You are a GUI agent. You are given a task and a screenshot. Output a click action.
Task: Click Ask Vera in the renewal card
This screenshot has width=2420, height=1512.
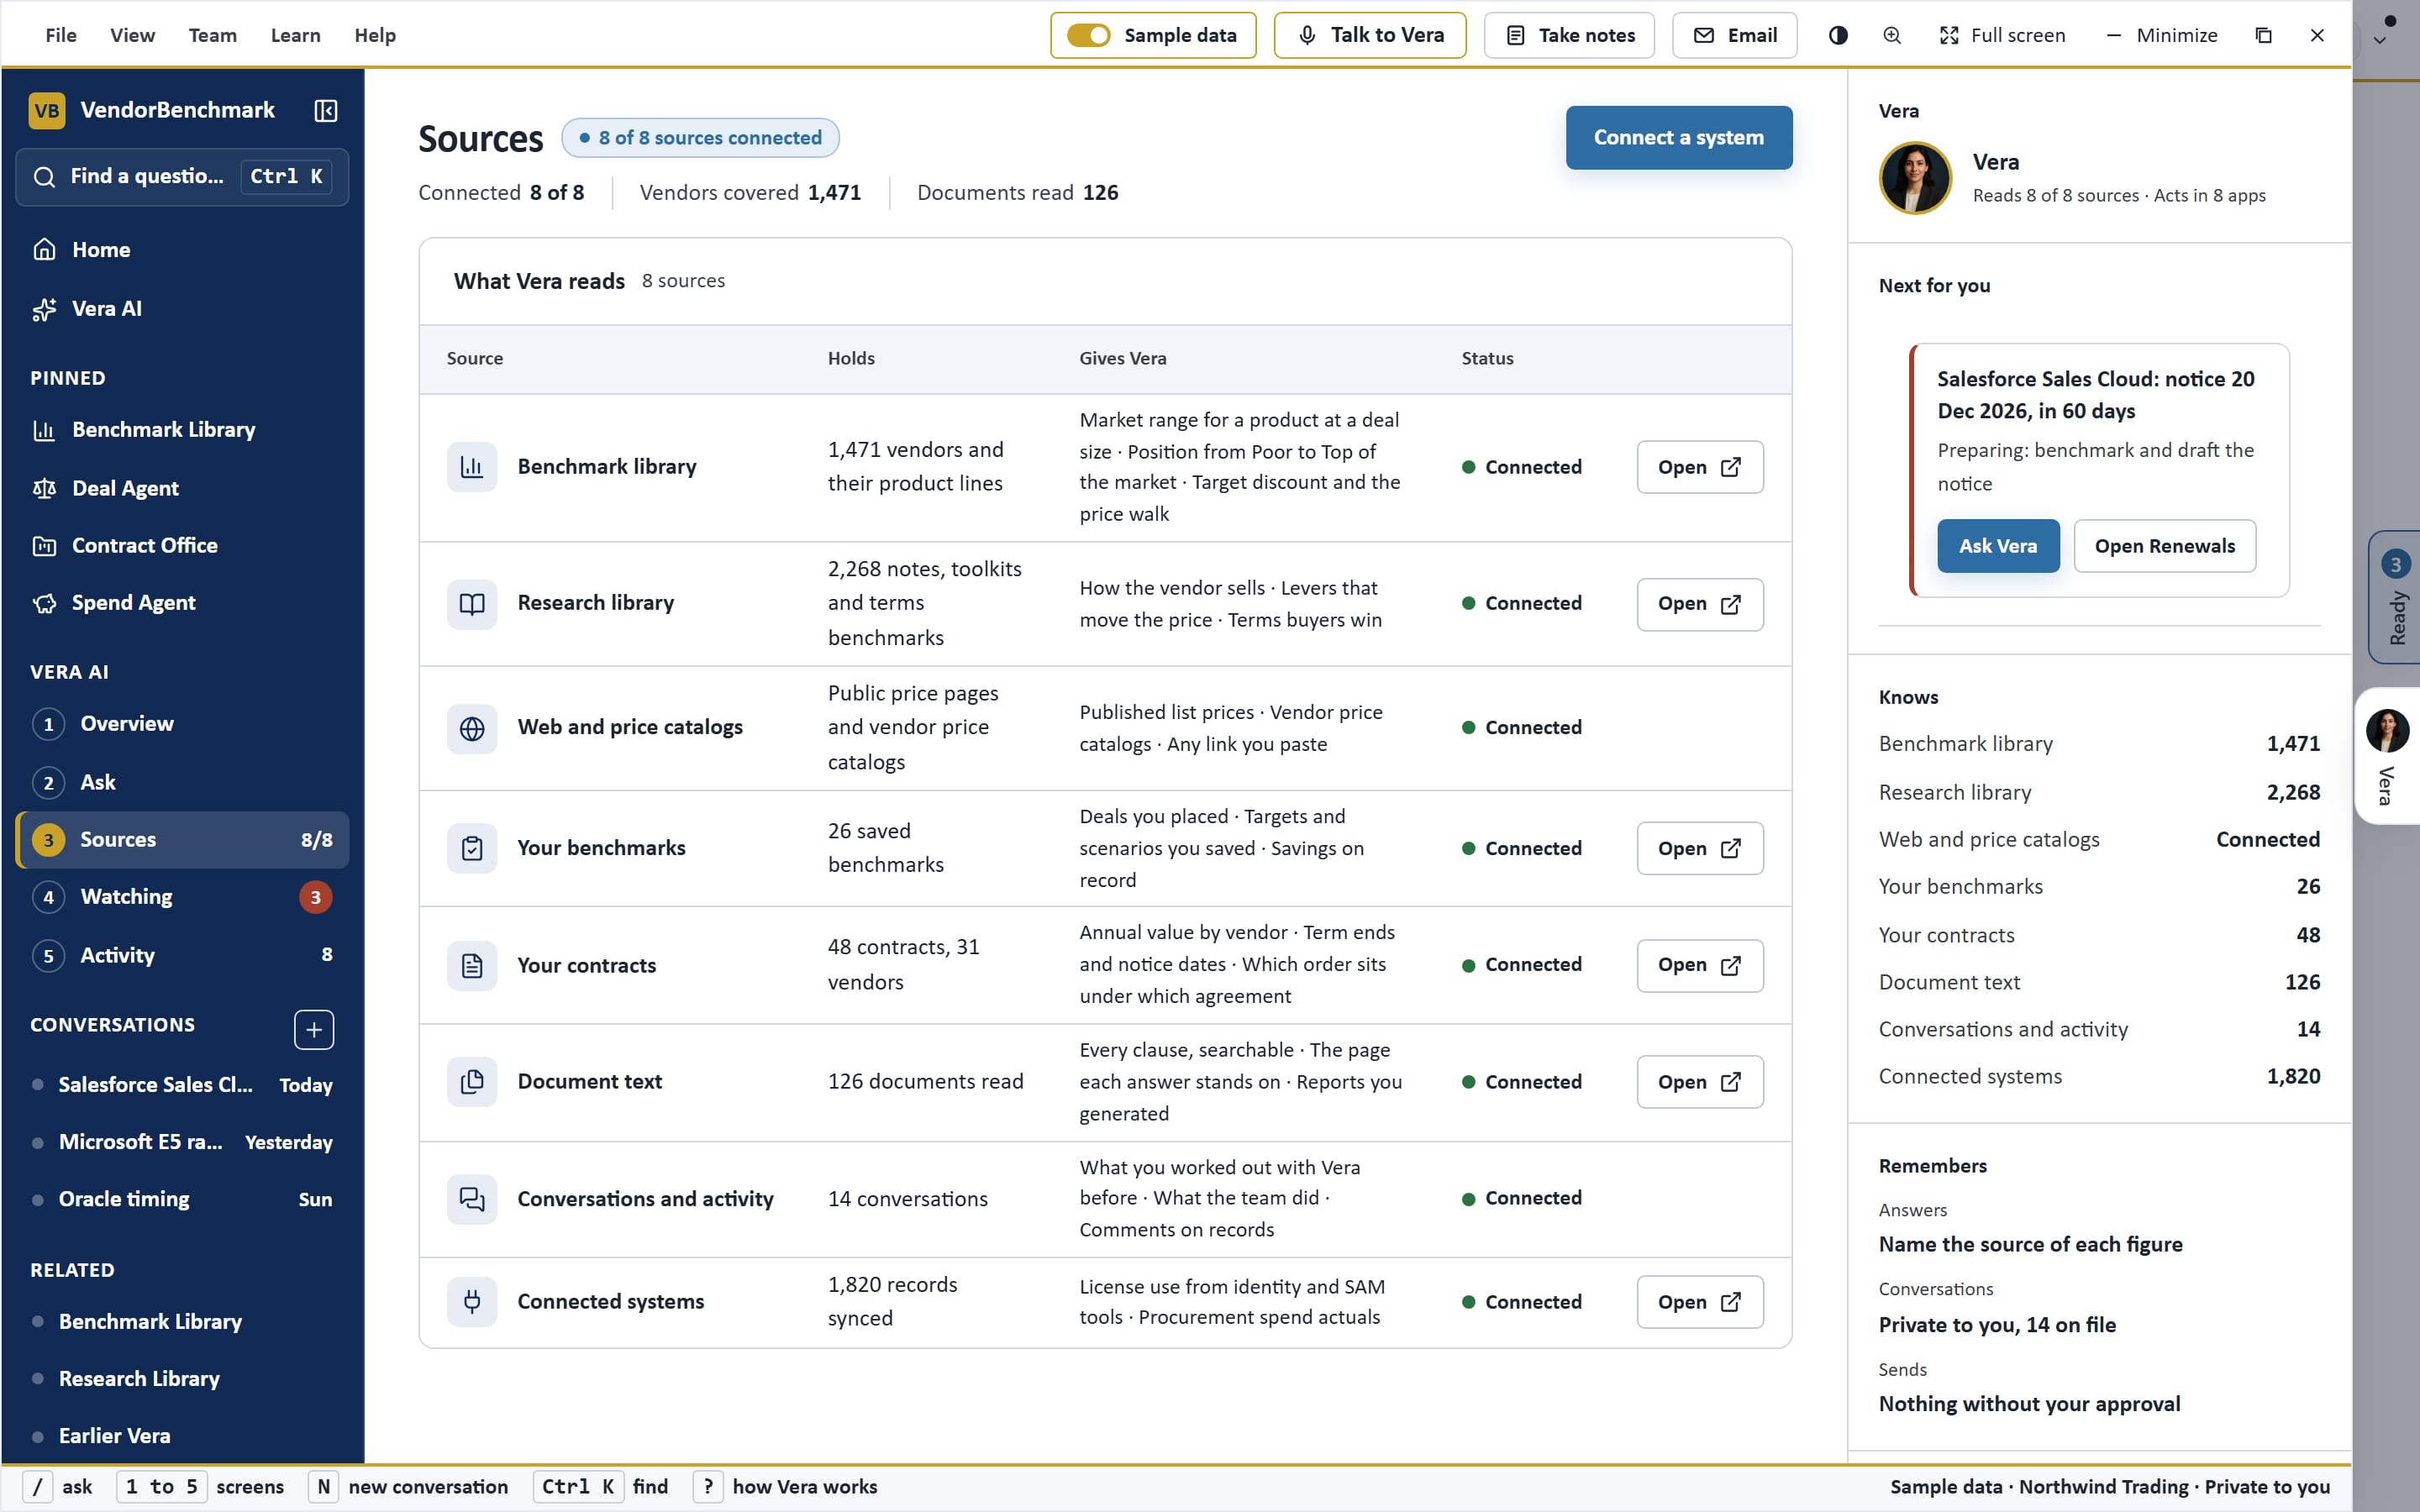tap(1998, 546)
